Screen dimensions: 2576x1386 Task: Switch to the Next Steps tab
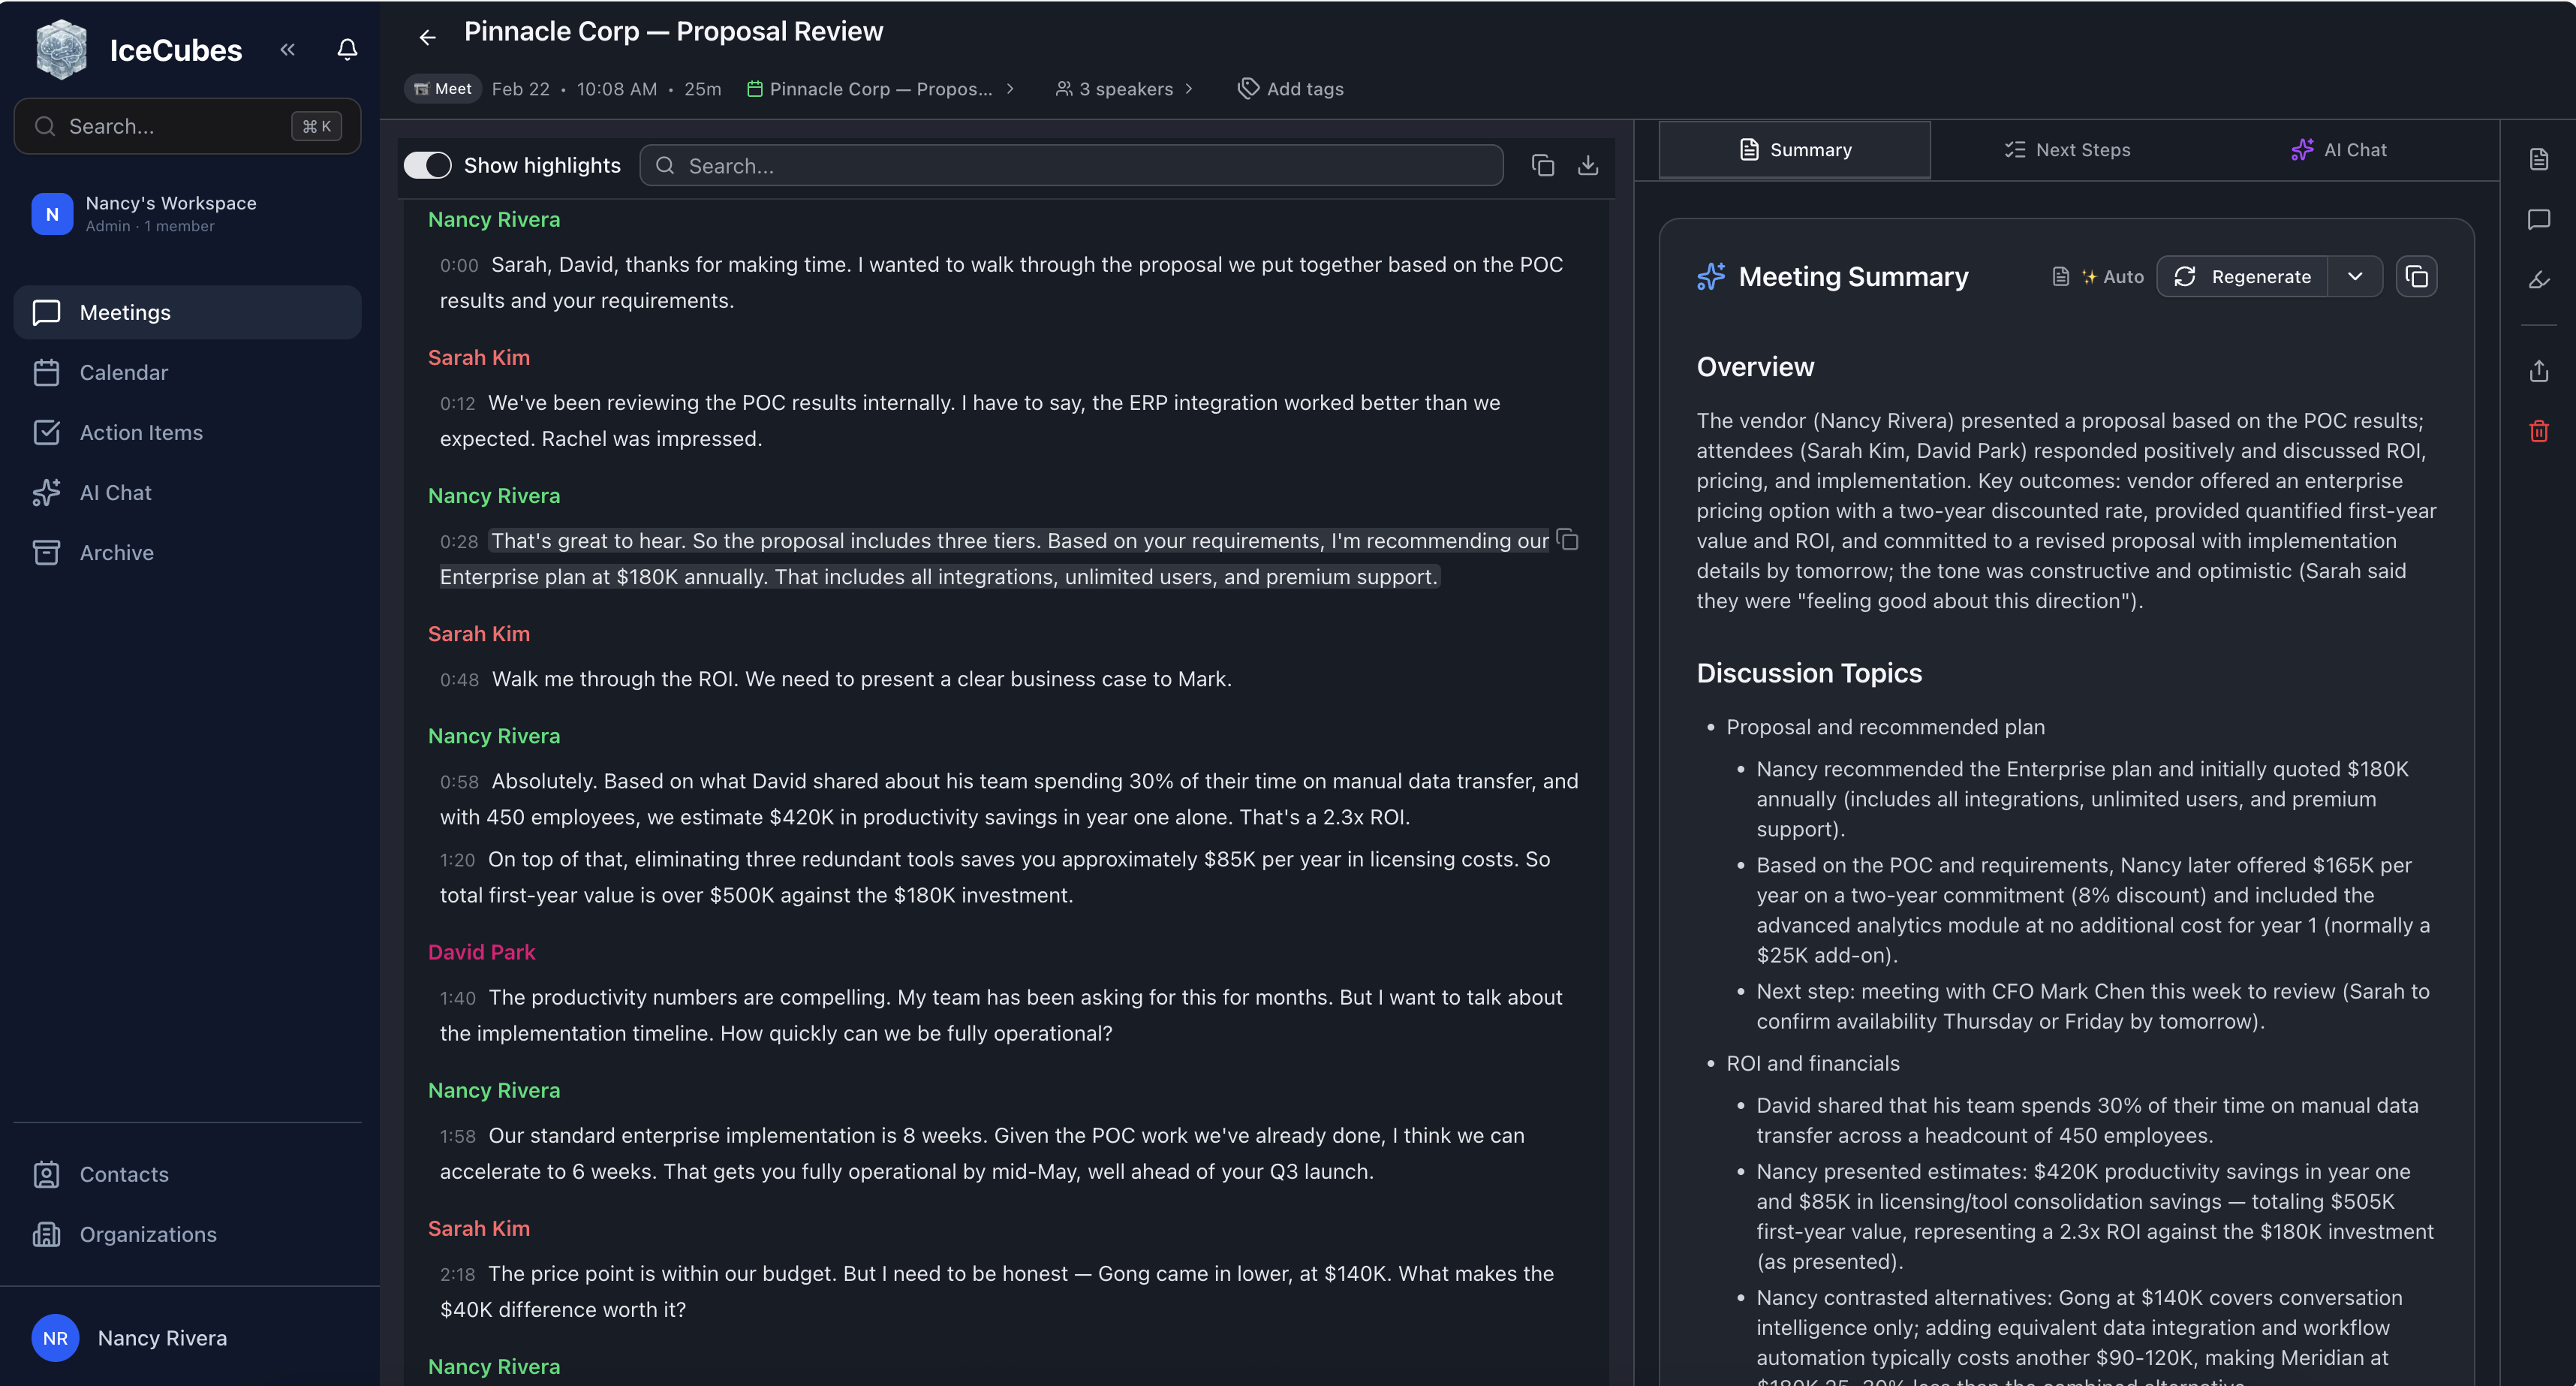[x=2067, y=150]
